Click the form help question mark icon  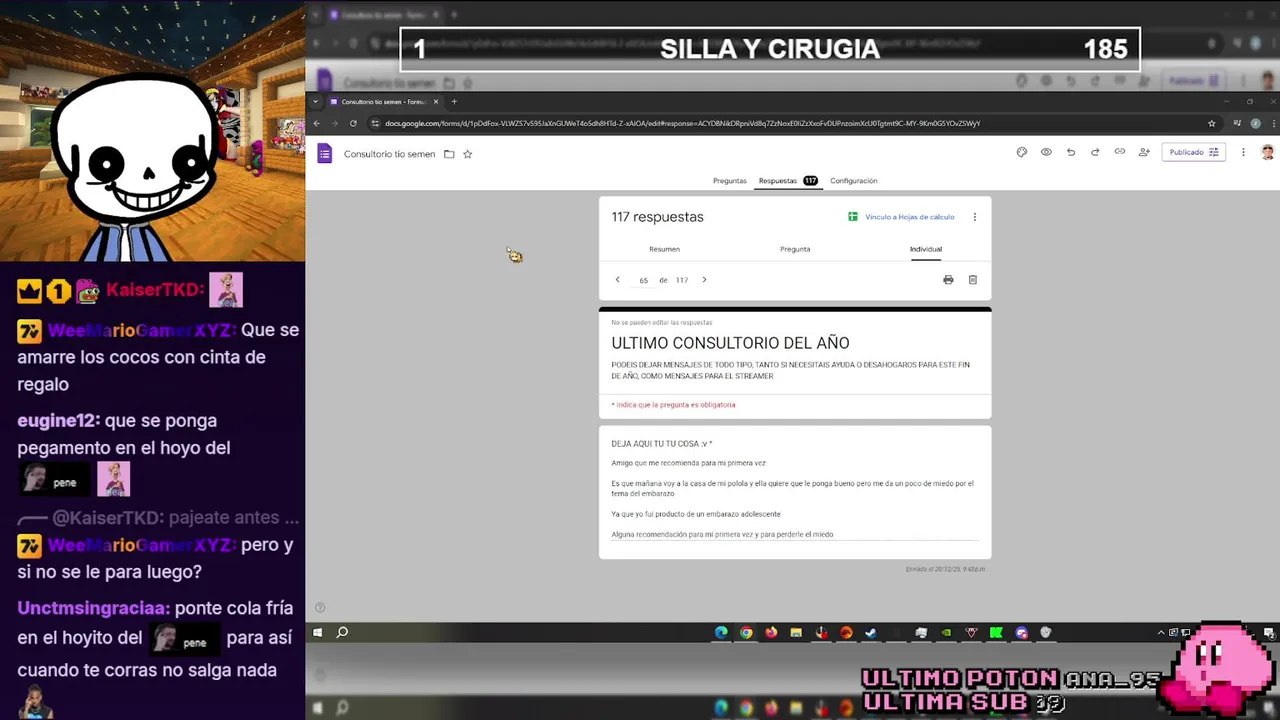pos(320,607)
